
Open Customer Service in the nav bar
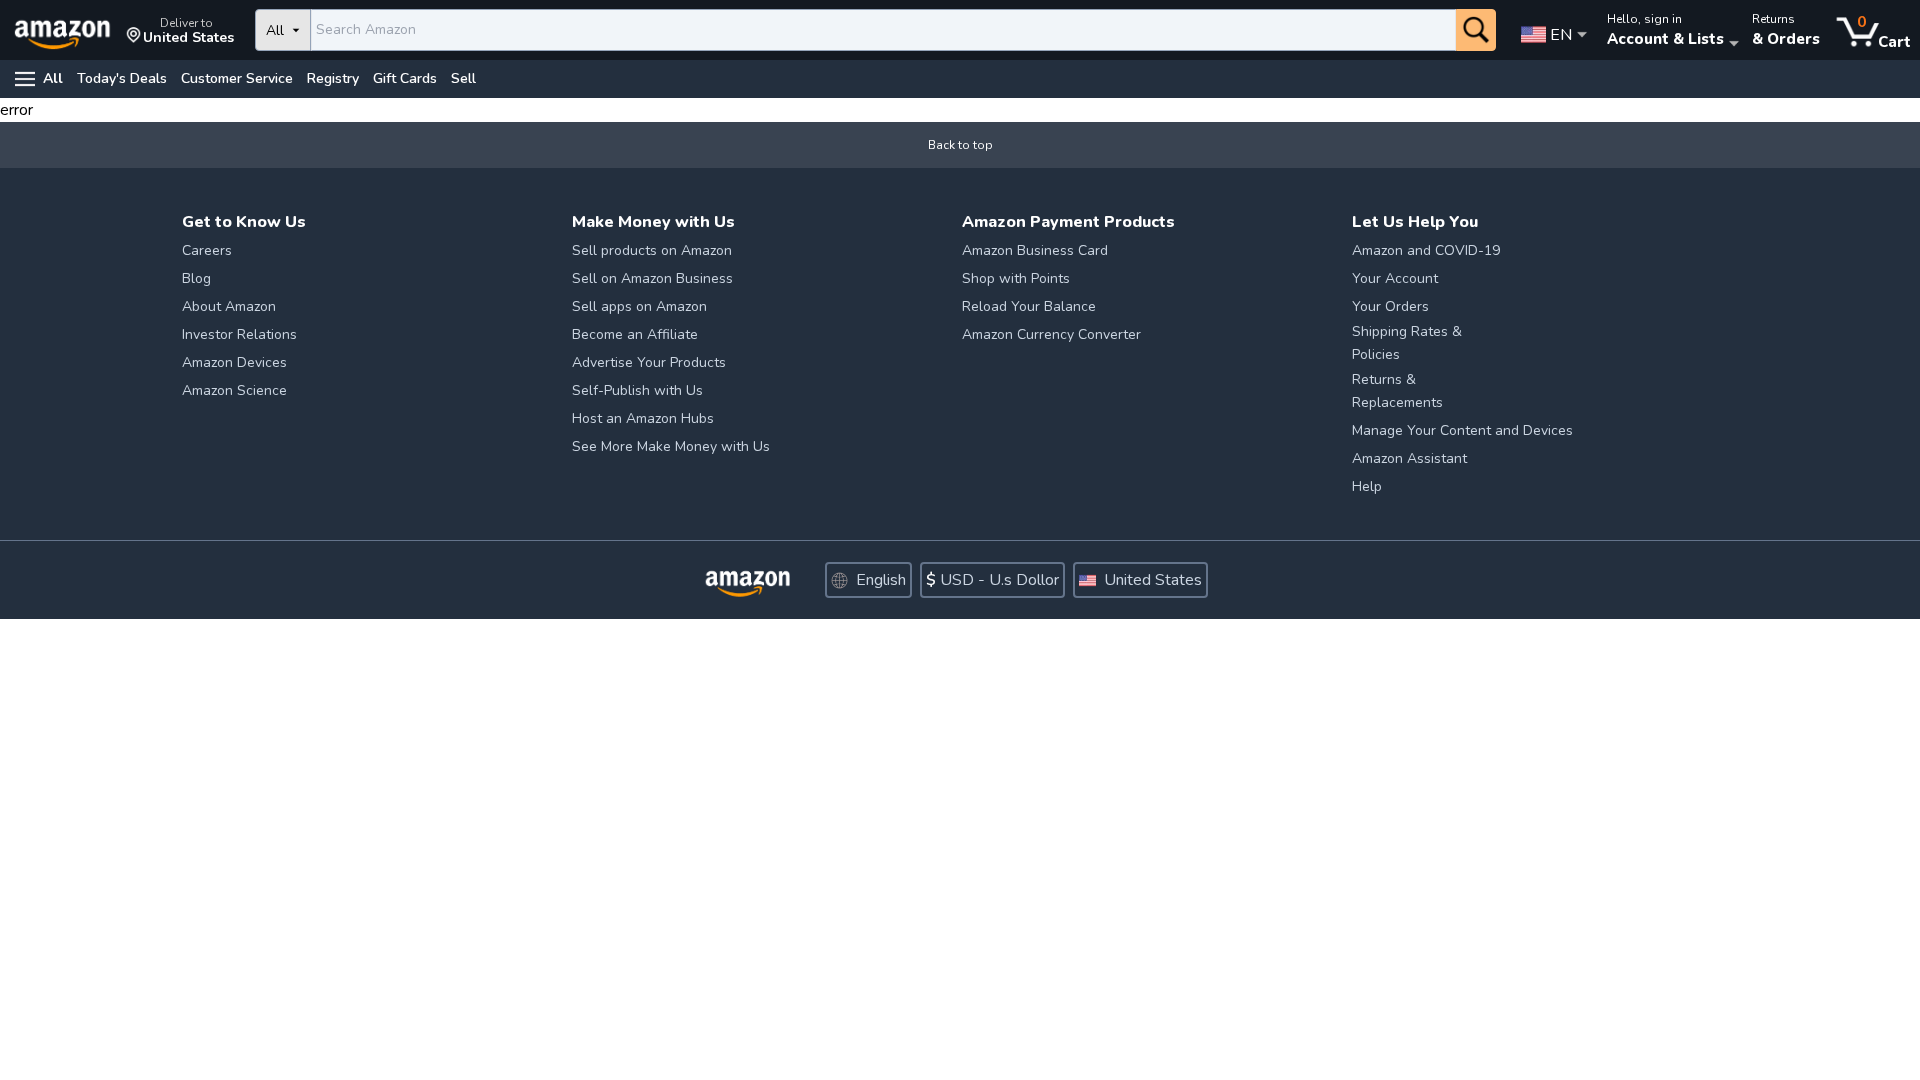tap(236, 79)
